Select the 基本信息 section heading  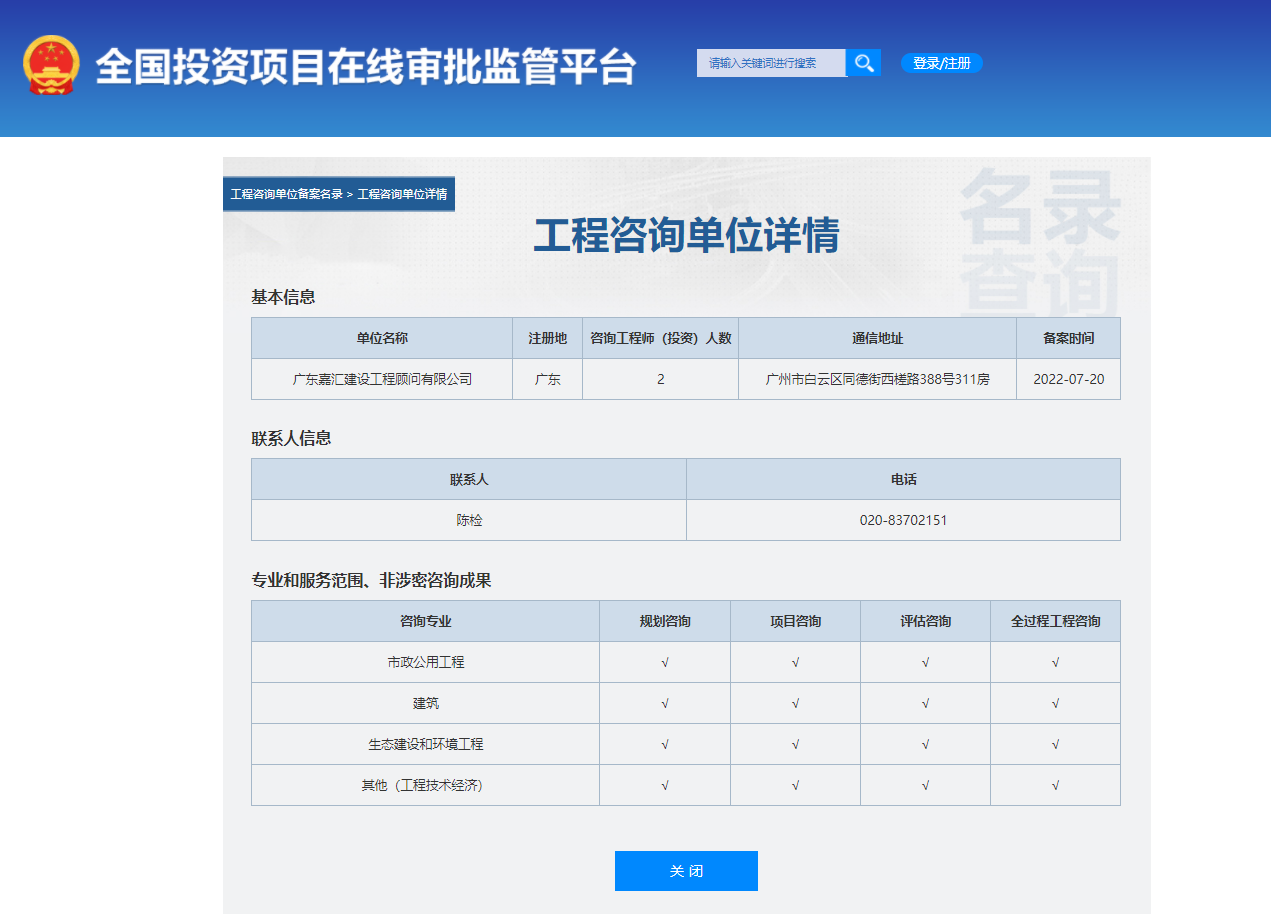(283, 297)
